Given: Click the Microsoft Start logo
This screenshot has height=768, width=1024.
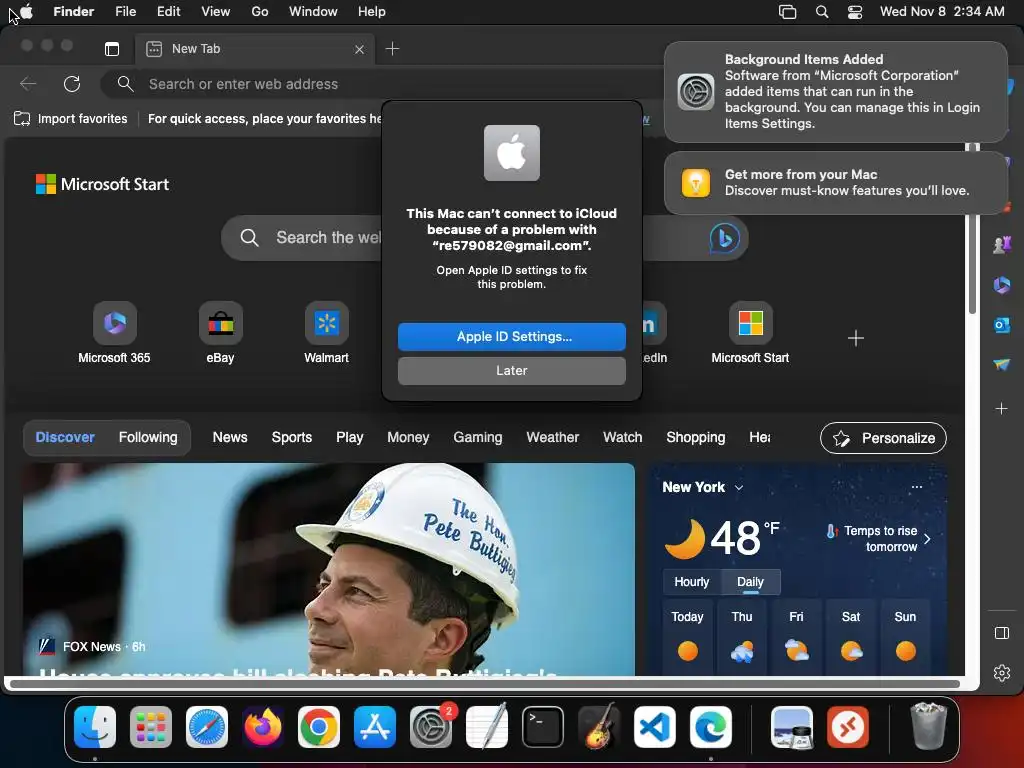Looking at the screenshot, I should (x=103, y=184).
